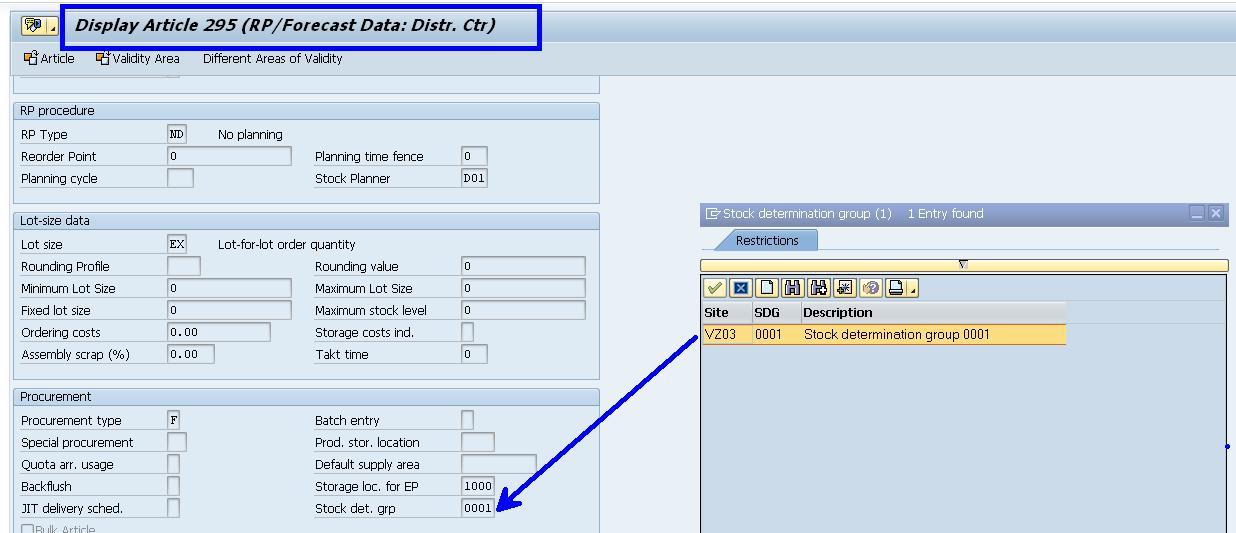This screenshot has width=1236, height=533.
Task: Confirm selection with green checkmark icon
Action: pos(715,288)
